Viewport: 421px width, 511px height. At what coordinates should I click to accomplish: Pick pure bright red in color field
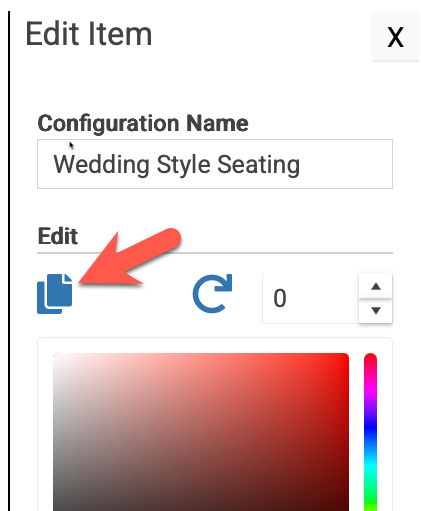pos(345,357)
